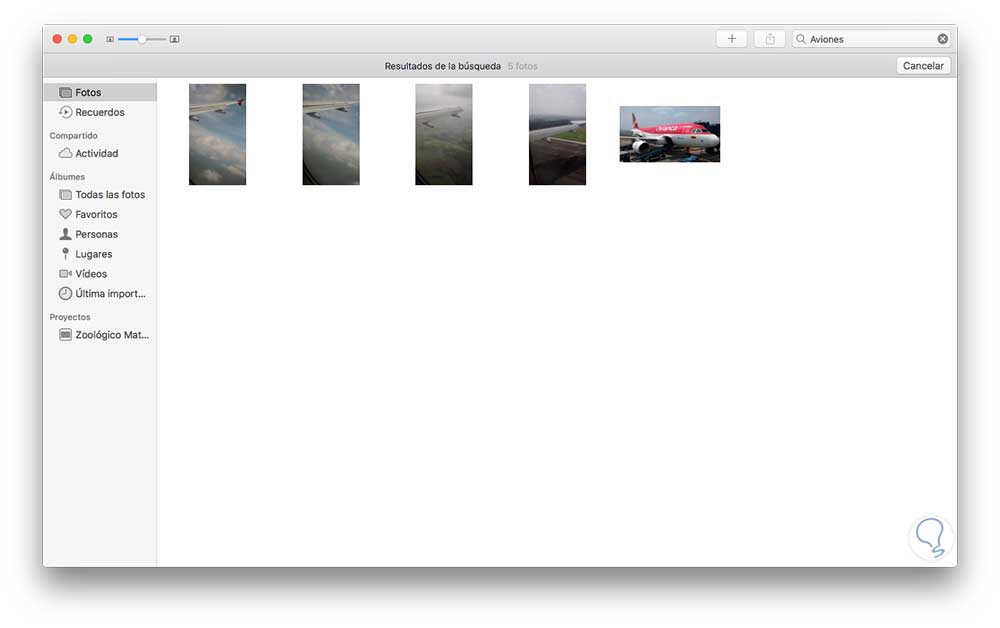Click the Proyectos section header
This screenshot has width=1000, height=628.
point(70,317)
